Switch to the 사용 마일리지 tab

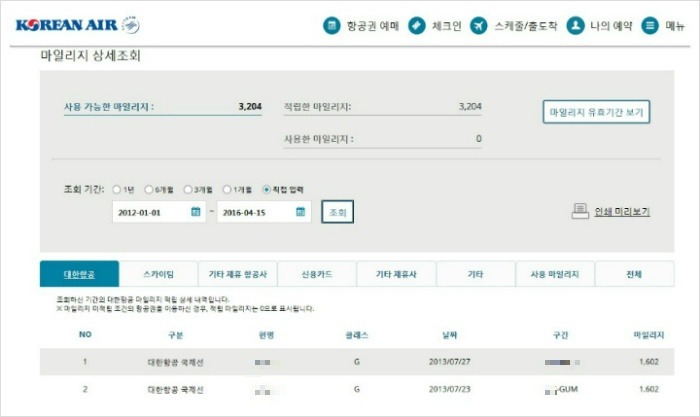[x=555, y=274]
